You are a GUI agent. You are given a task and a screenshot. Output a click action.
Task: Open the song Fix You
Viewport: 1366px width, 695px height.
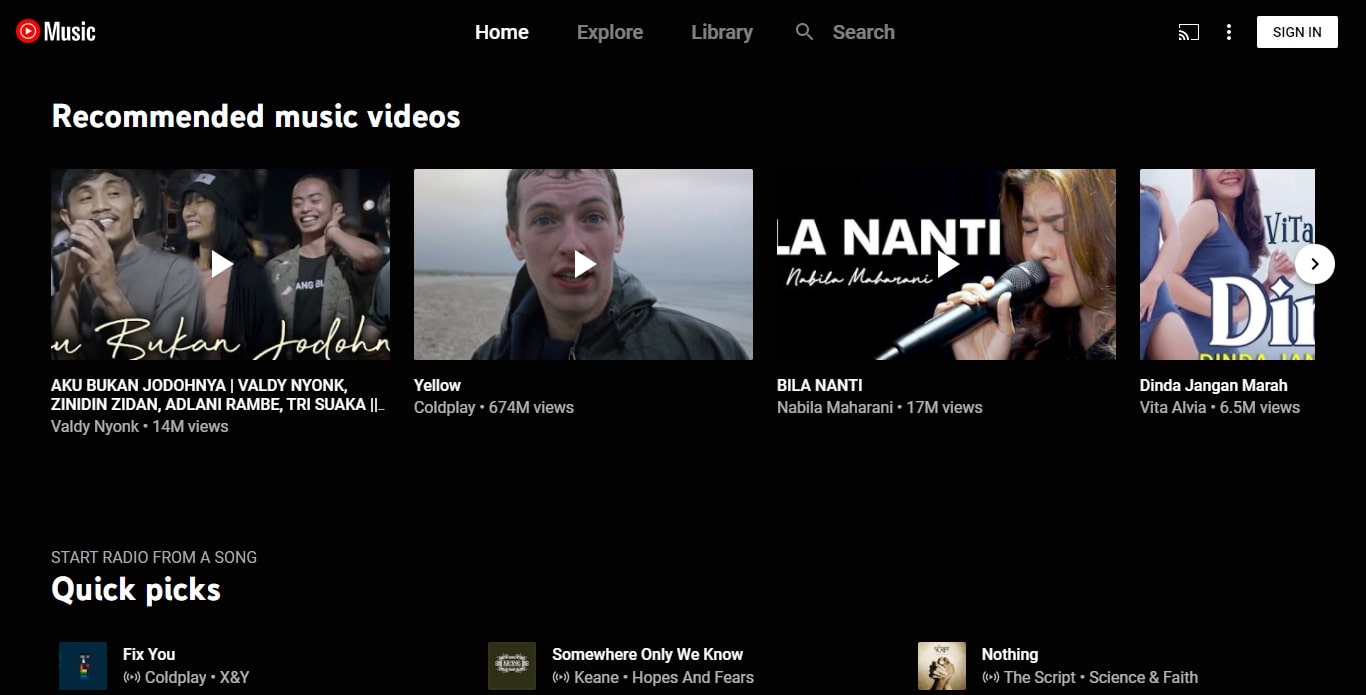(x=148, y=654)
